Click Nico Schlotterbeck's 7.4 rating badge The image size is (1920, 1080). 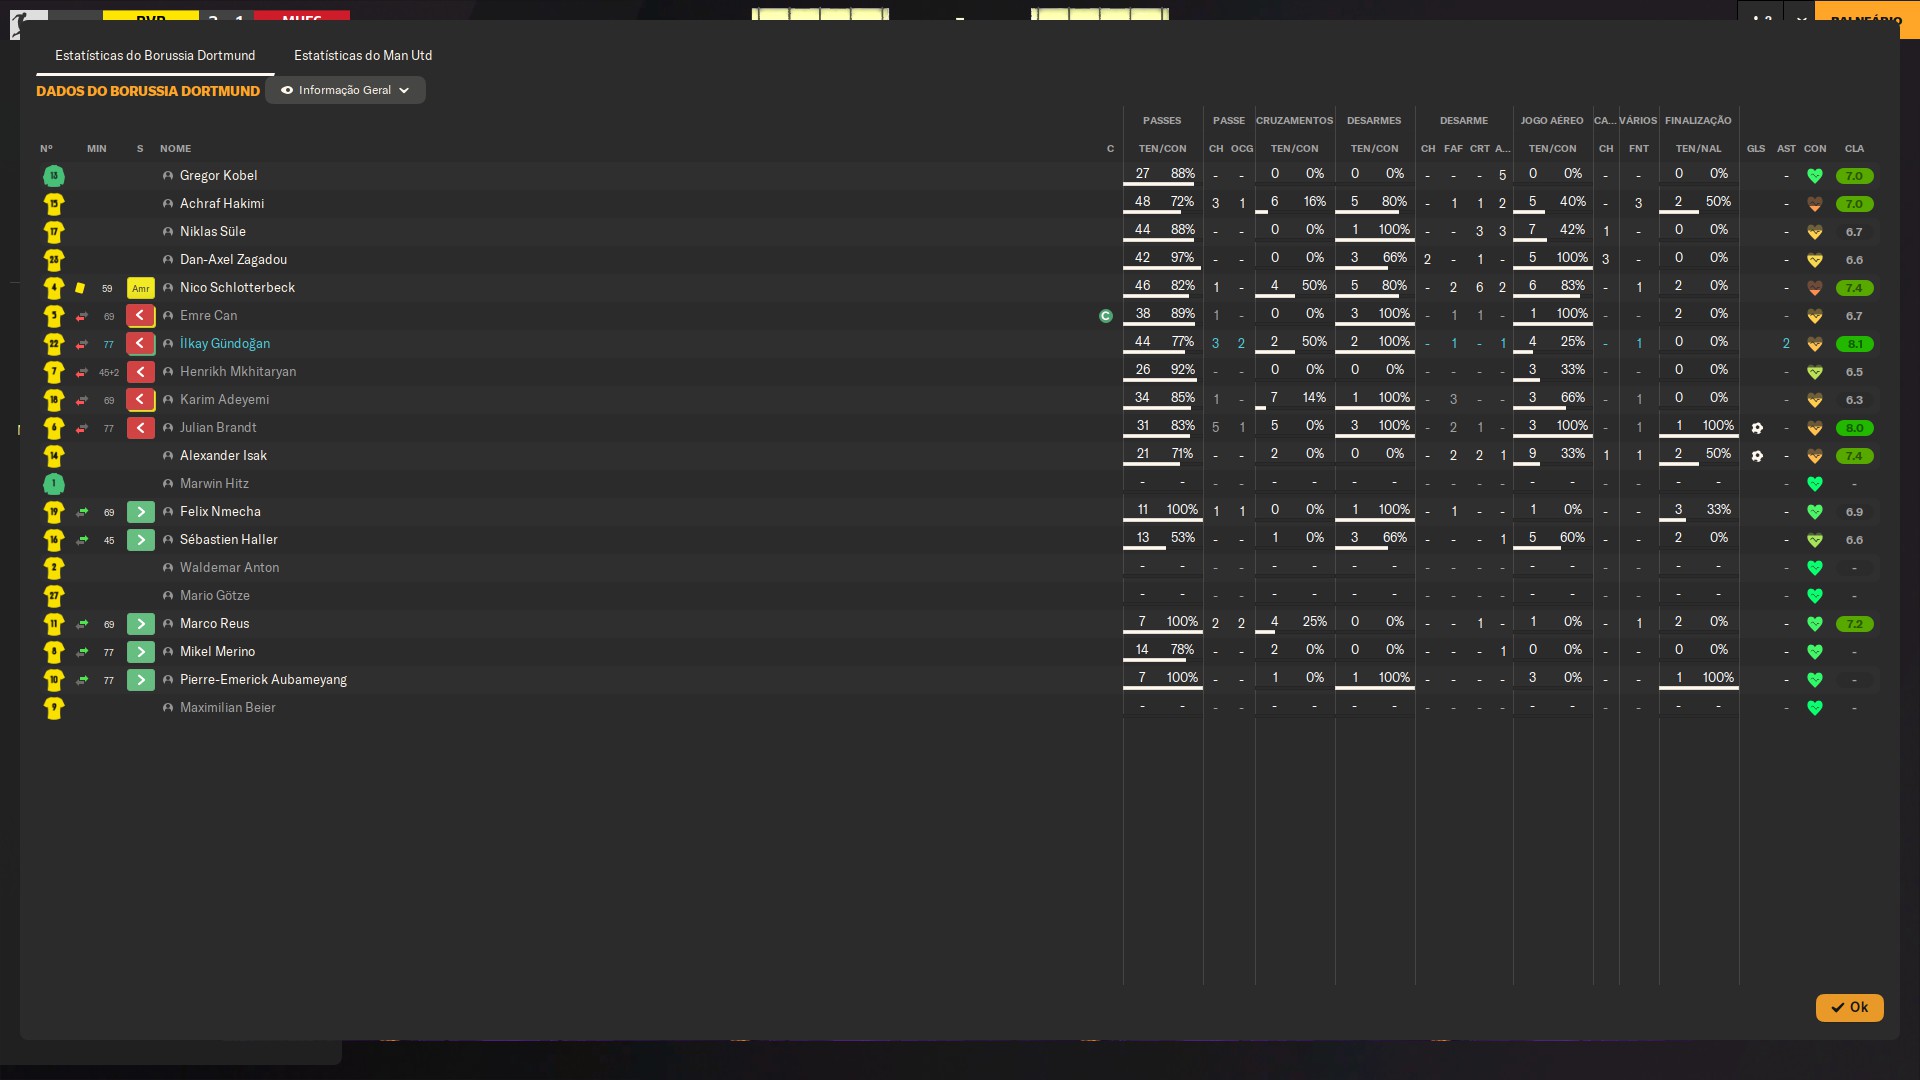(x=1854, y=288)
